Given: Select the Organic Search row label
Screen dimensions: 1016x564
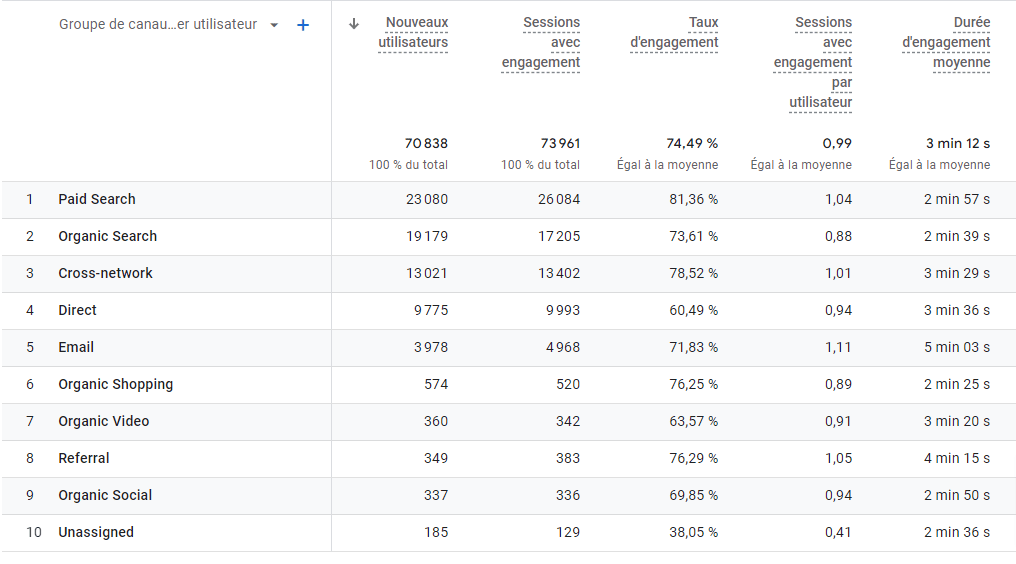Looking at the screenshot, I should tap(108, 237).
